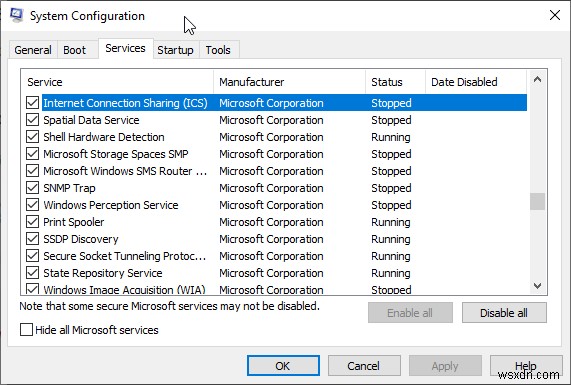Select Secure Socket Tunneling Protocol row

276,256
